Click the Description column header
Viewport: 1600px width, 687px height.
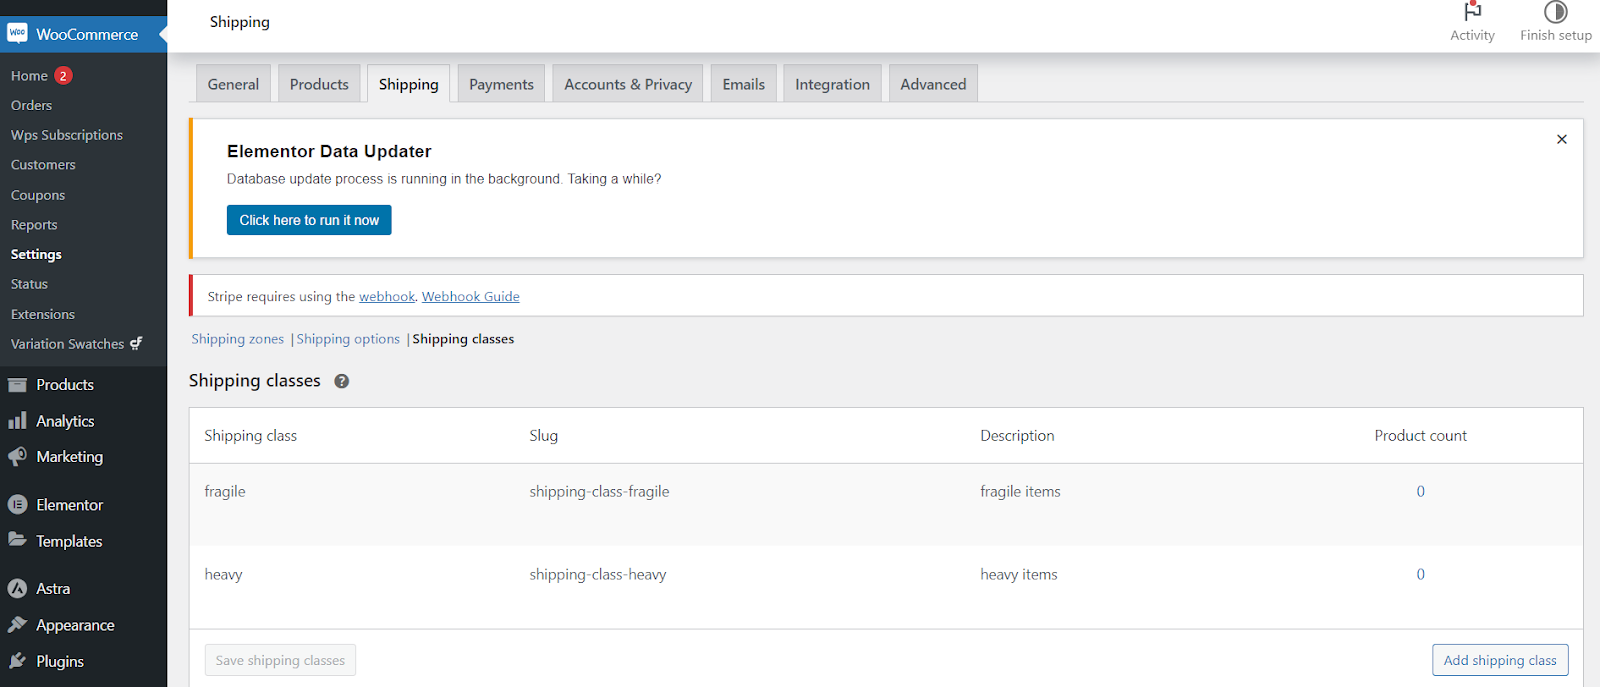pos(1017,435)
